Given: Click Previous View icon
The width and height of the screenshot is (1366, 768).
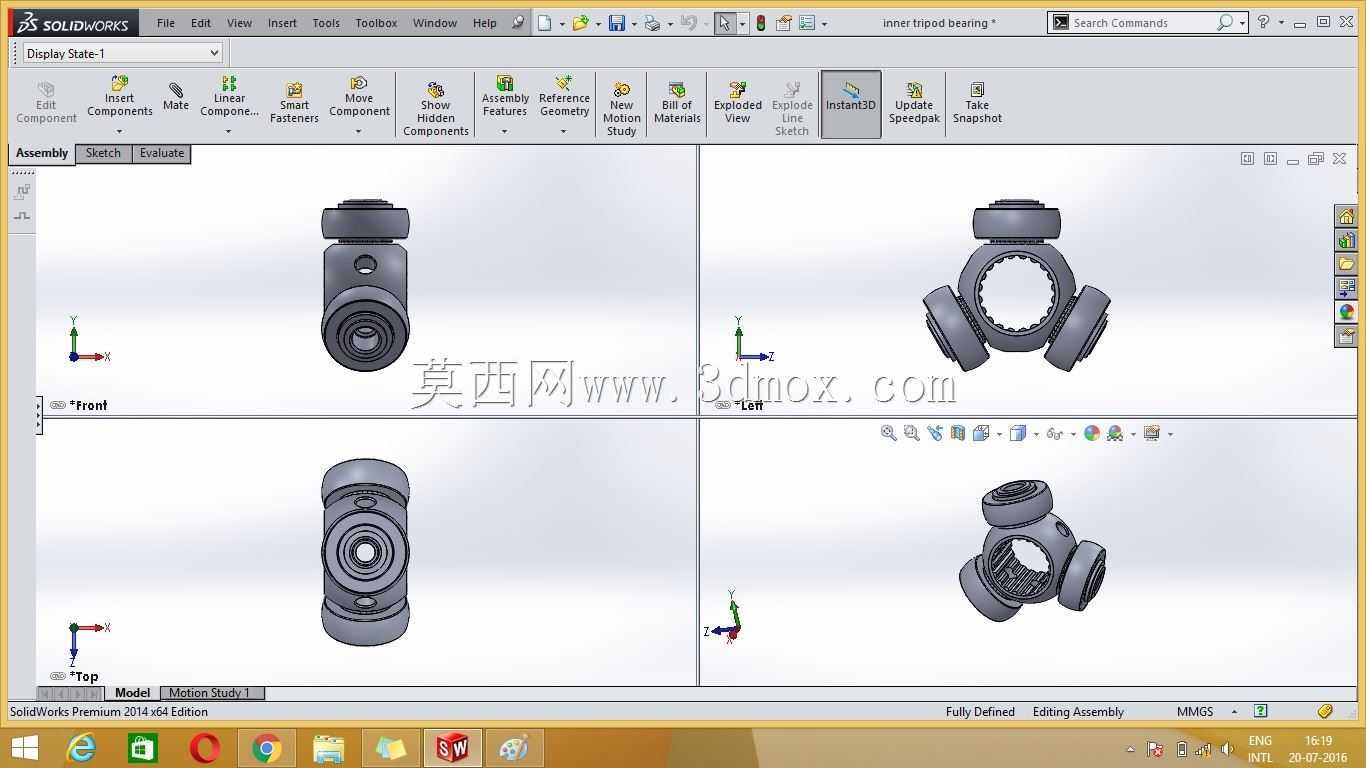Looking at the screenshot, I should coord(934,433).
